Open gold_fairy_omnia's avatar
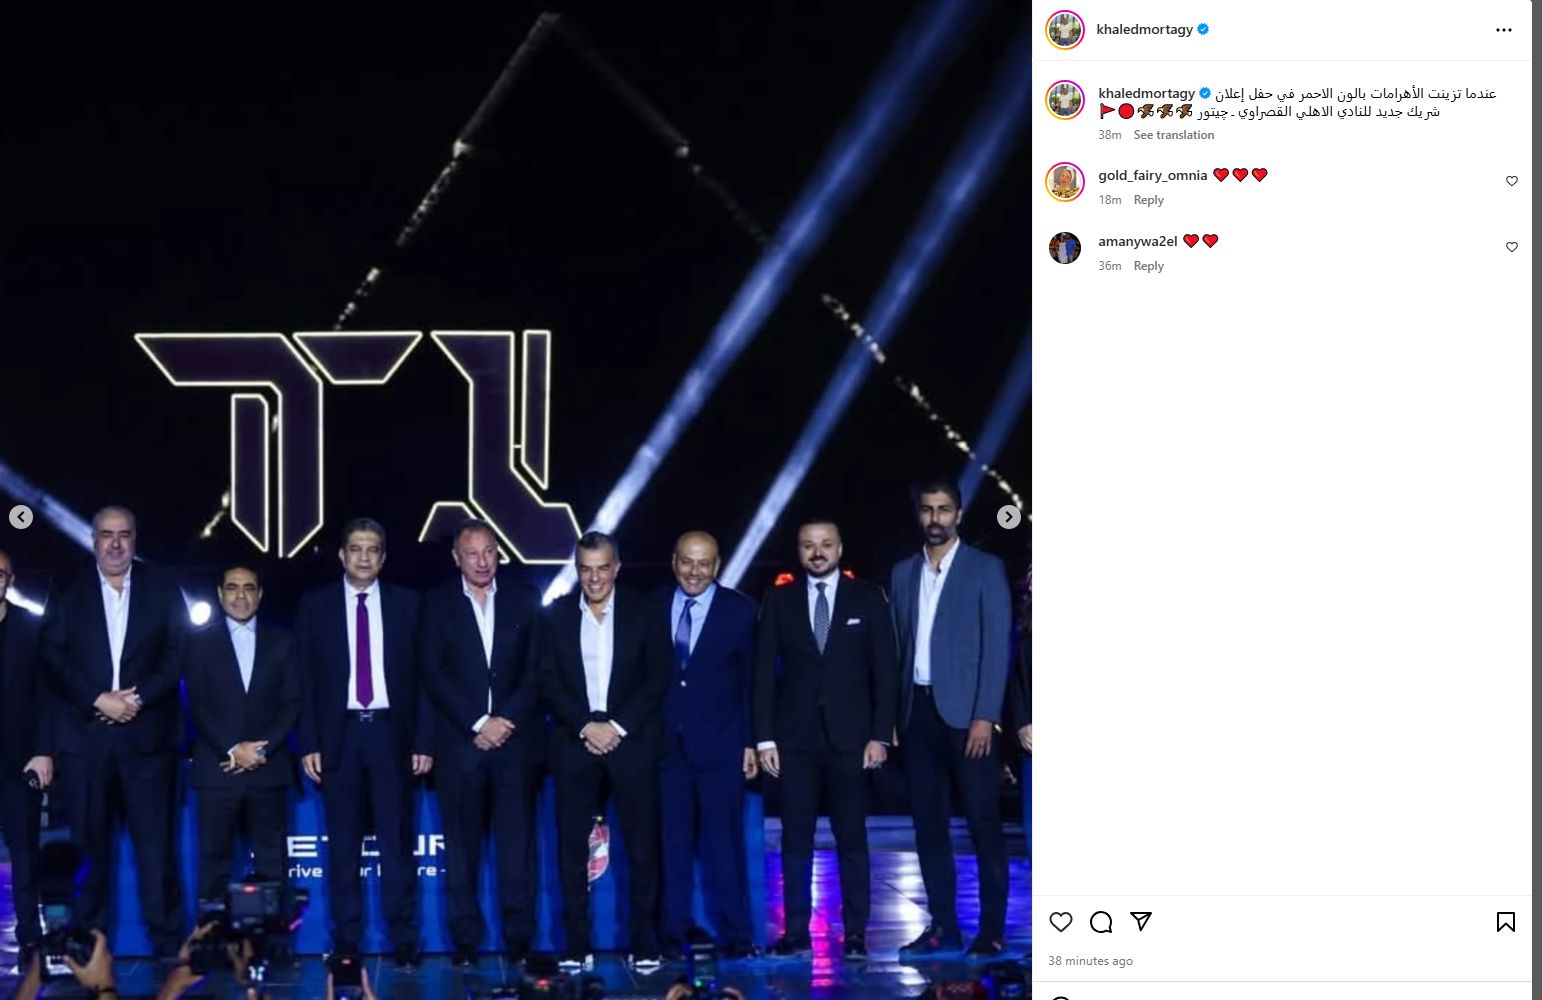Viewport: 1542px width, 1000px height. coord(1065,182)
